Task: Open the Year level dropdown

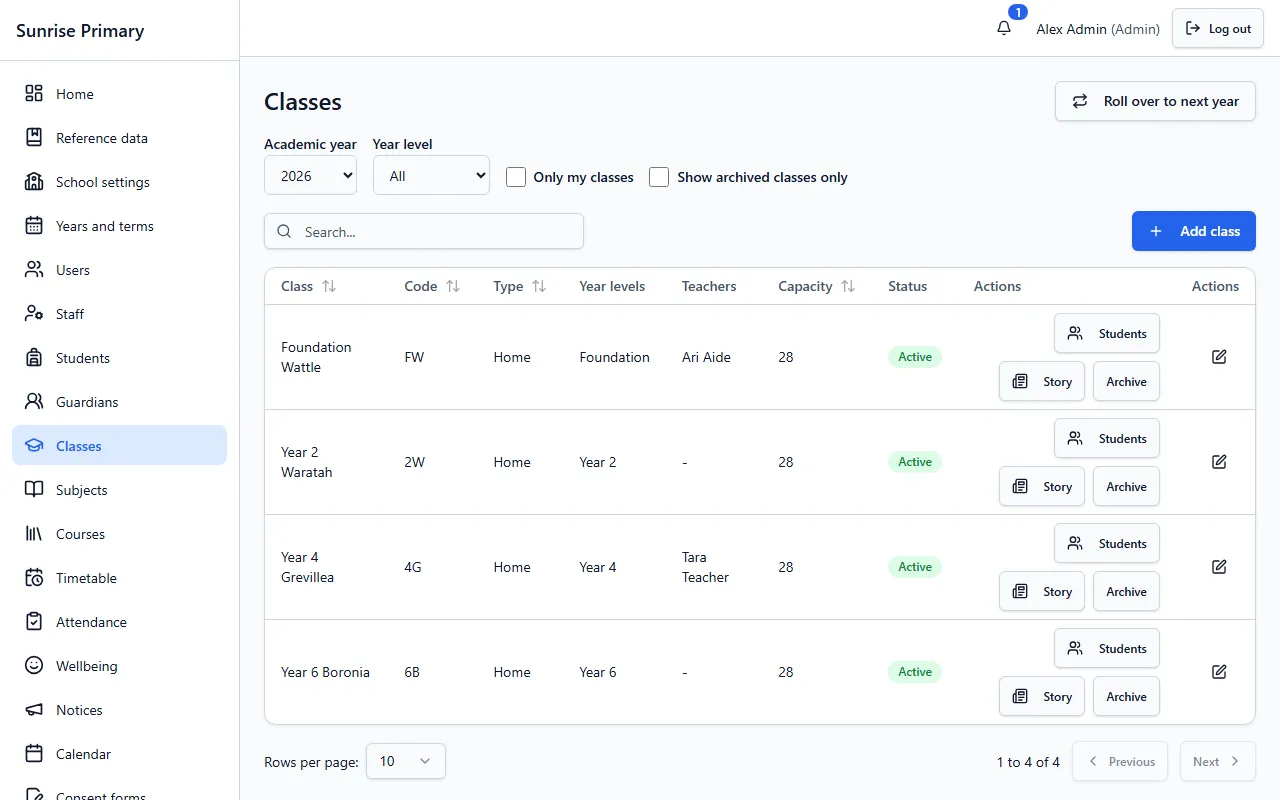Action: [x=431, y=175]
